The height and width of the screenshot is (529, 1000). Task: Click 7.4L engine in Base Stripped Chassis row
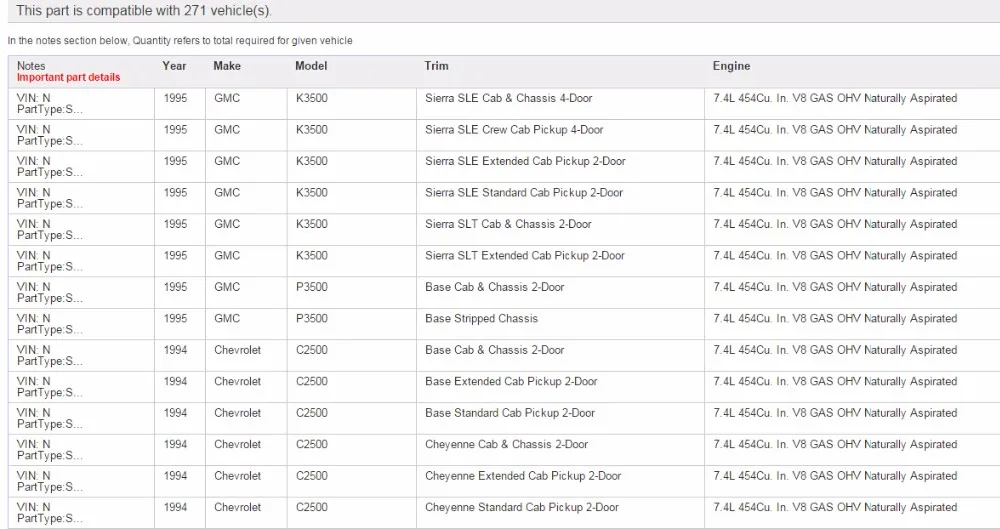(835, 318)
